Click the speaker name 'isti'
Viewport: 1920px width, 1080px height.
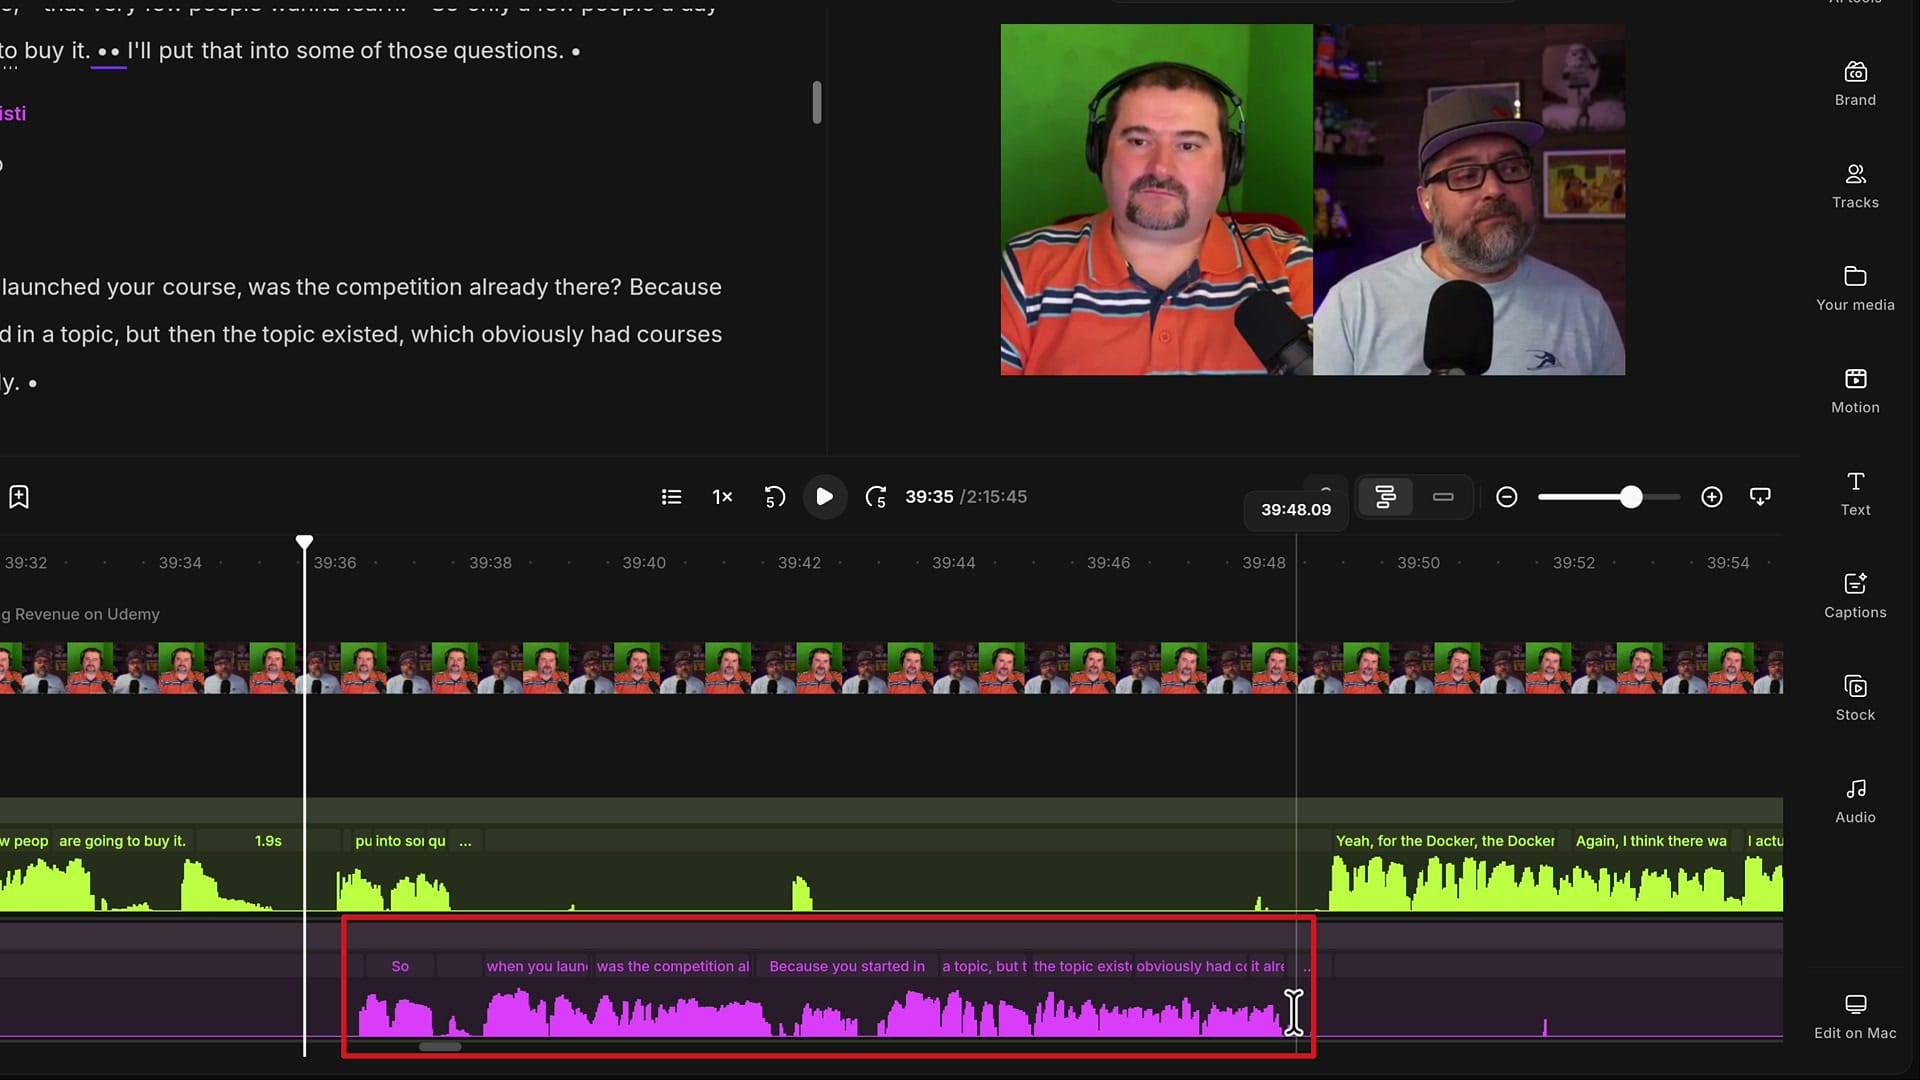point(13,113)
